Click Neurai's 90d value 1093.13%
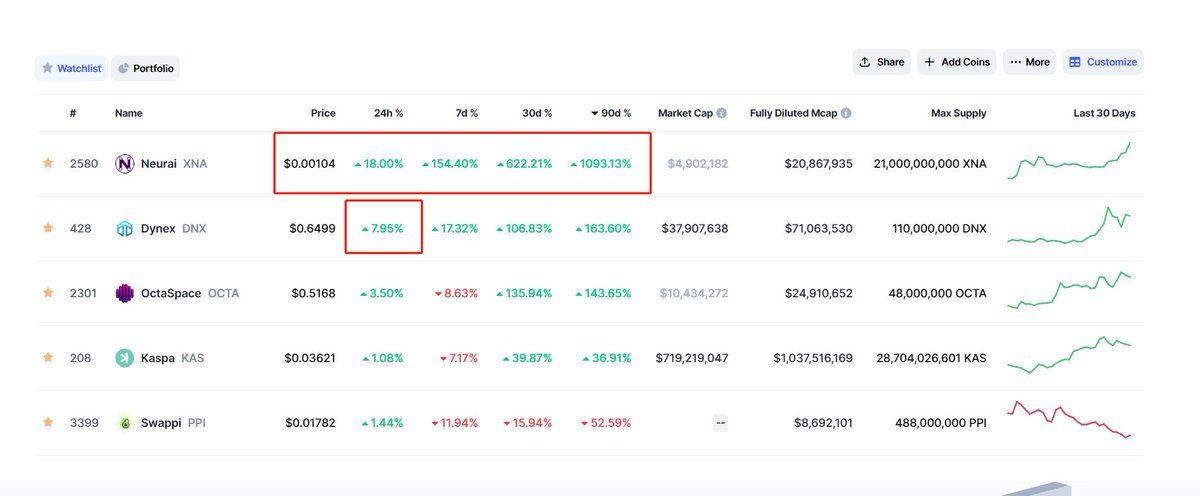Screen dimensions: 1200x496 click(600, 163)
